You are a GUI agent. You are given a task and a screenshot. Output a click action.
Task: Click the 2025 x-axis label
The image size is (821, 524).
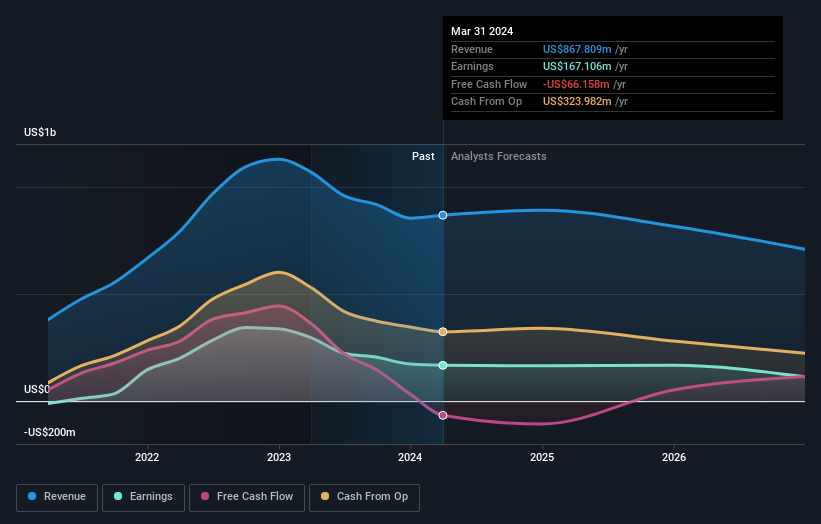pyautogui.click(x=542, y=457)
